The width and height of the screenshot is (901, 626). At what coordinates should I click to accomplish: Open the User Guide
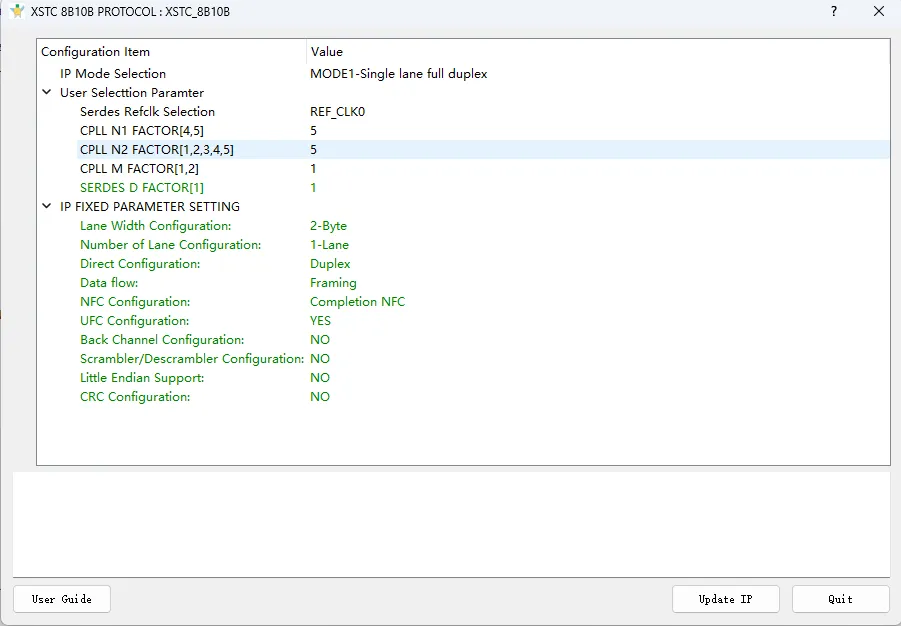click(62, 599)
